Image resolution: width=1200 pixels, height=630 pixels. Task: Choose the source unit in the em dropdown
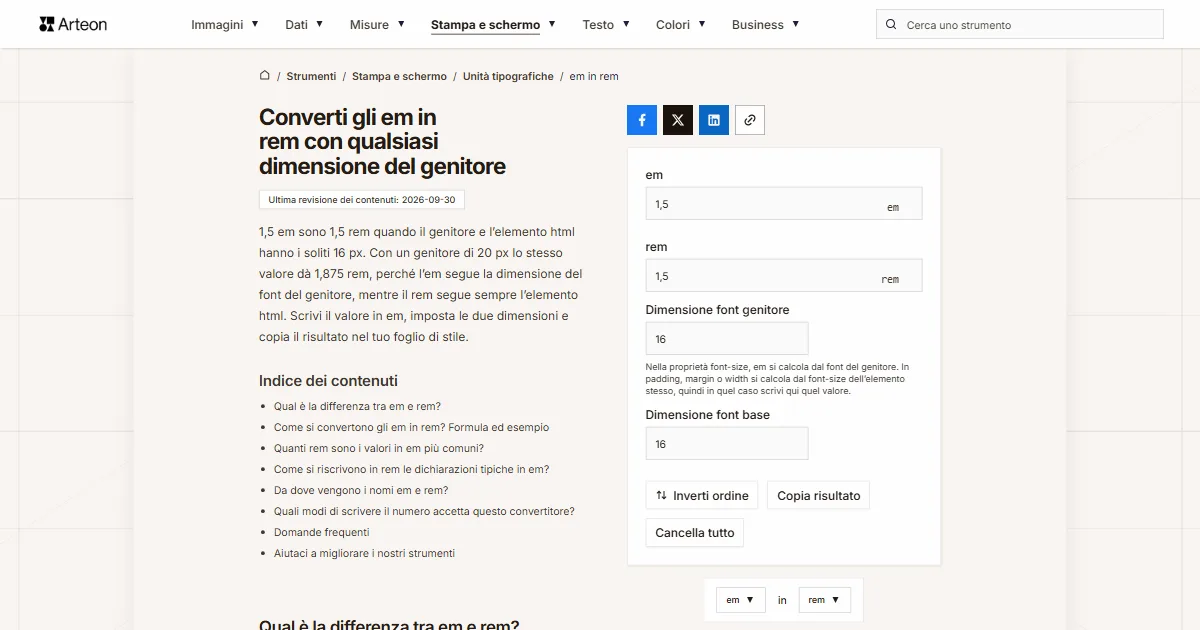click(741, 600)
